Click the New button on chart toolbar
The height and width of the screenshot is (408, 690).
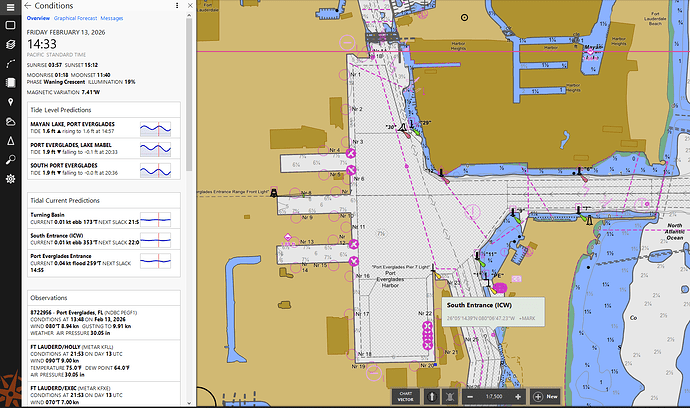click(546, 395)
